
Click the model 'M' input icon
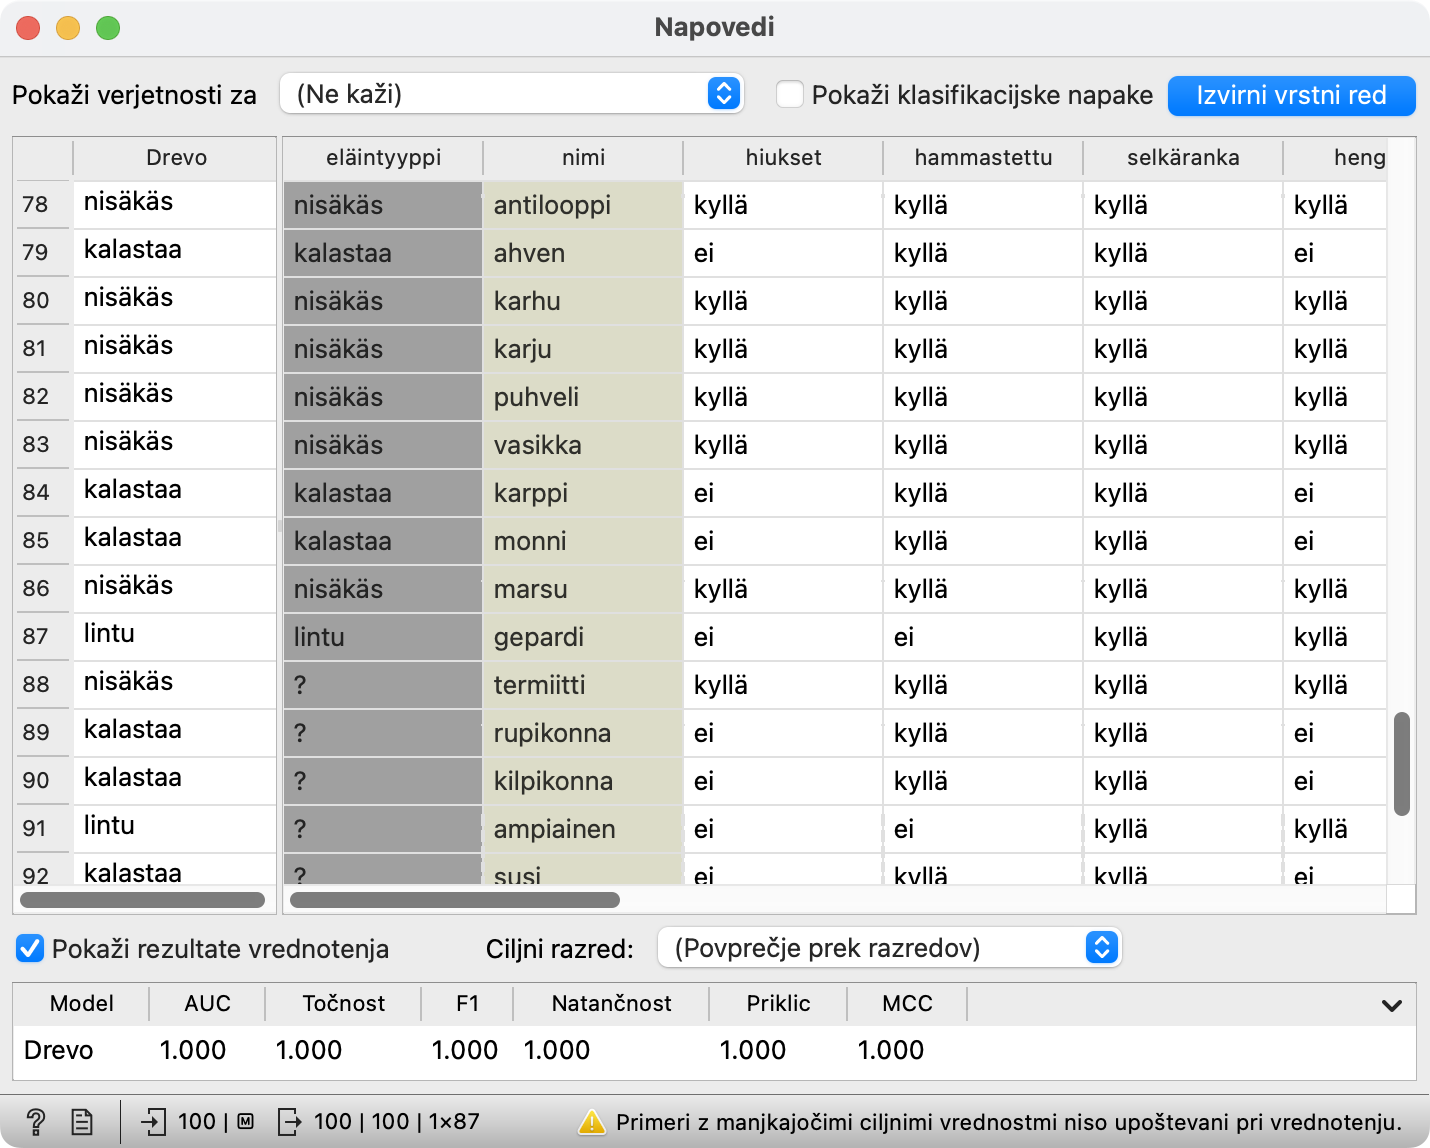tap(245, 1122)
